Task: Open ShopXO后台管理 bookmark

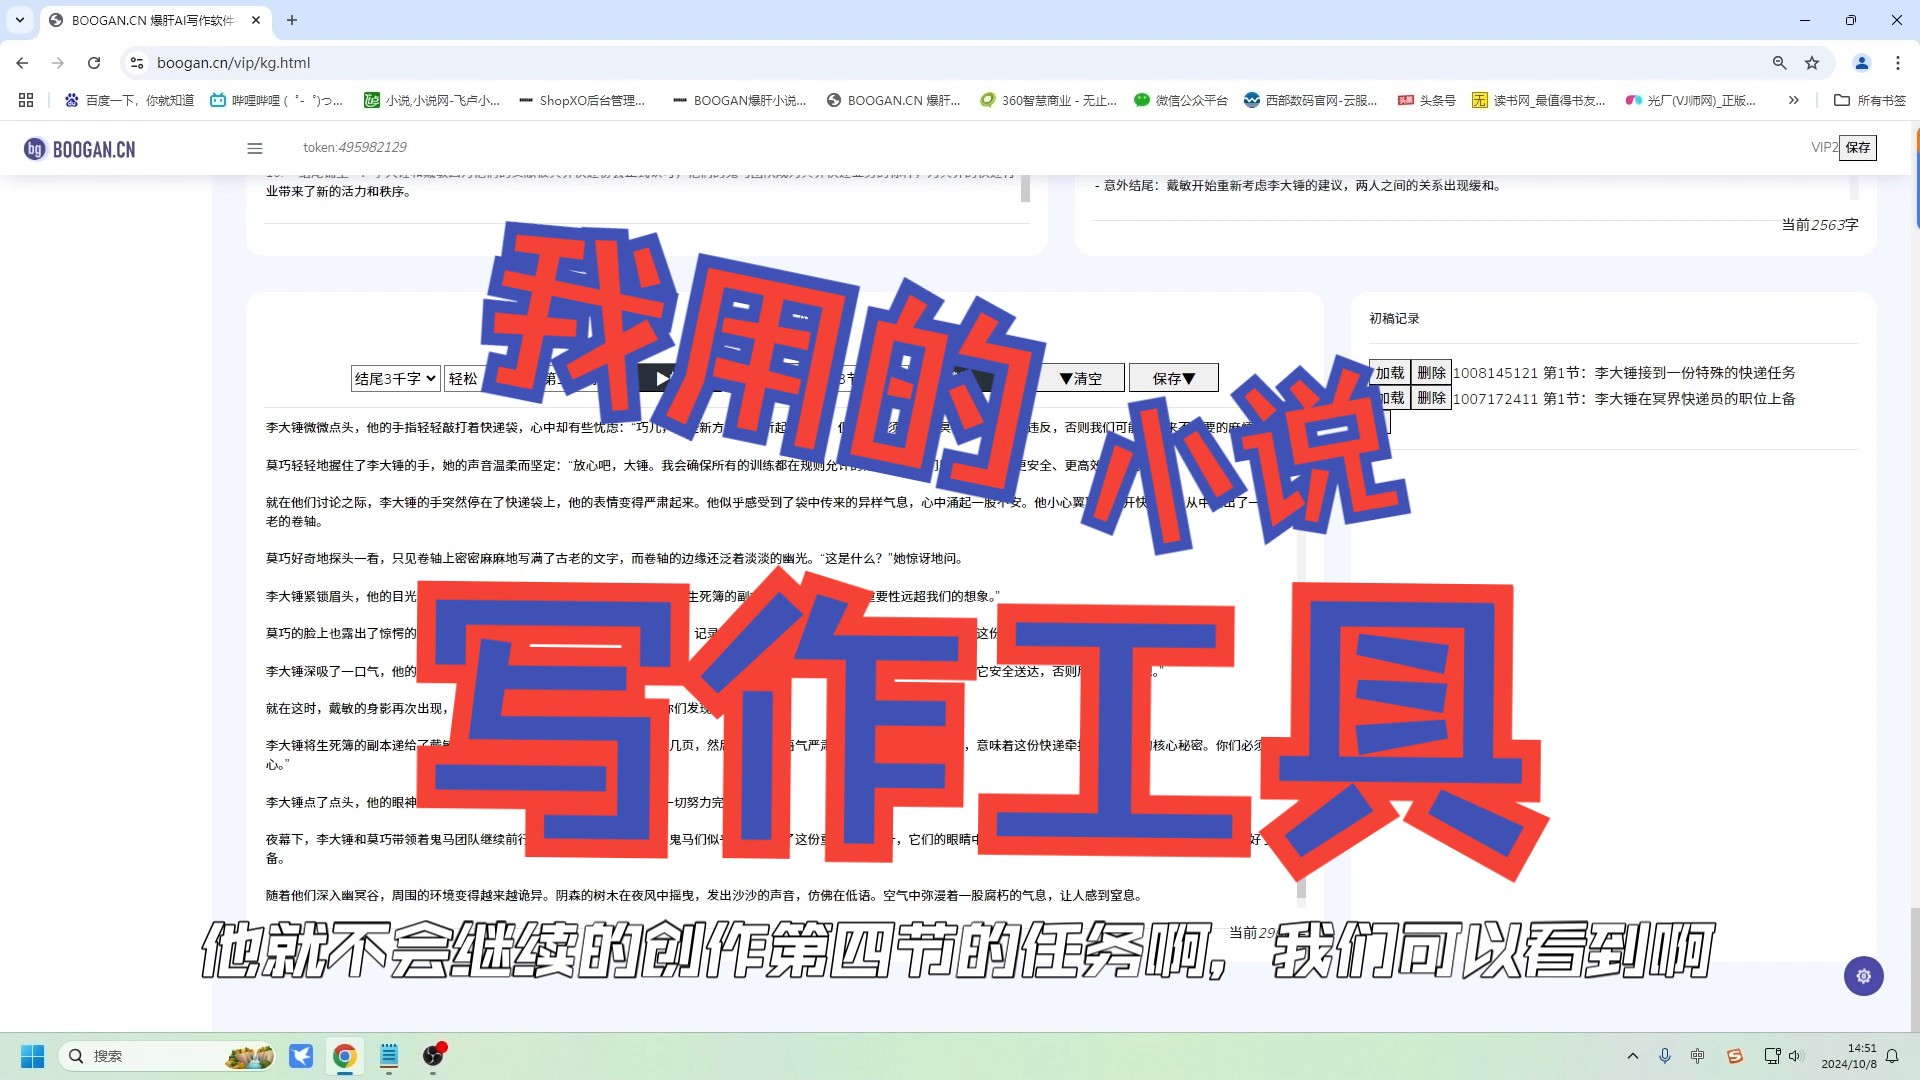Action: [x=582, y=100]
